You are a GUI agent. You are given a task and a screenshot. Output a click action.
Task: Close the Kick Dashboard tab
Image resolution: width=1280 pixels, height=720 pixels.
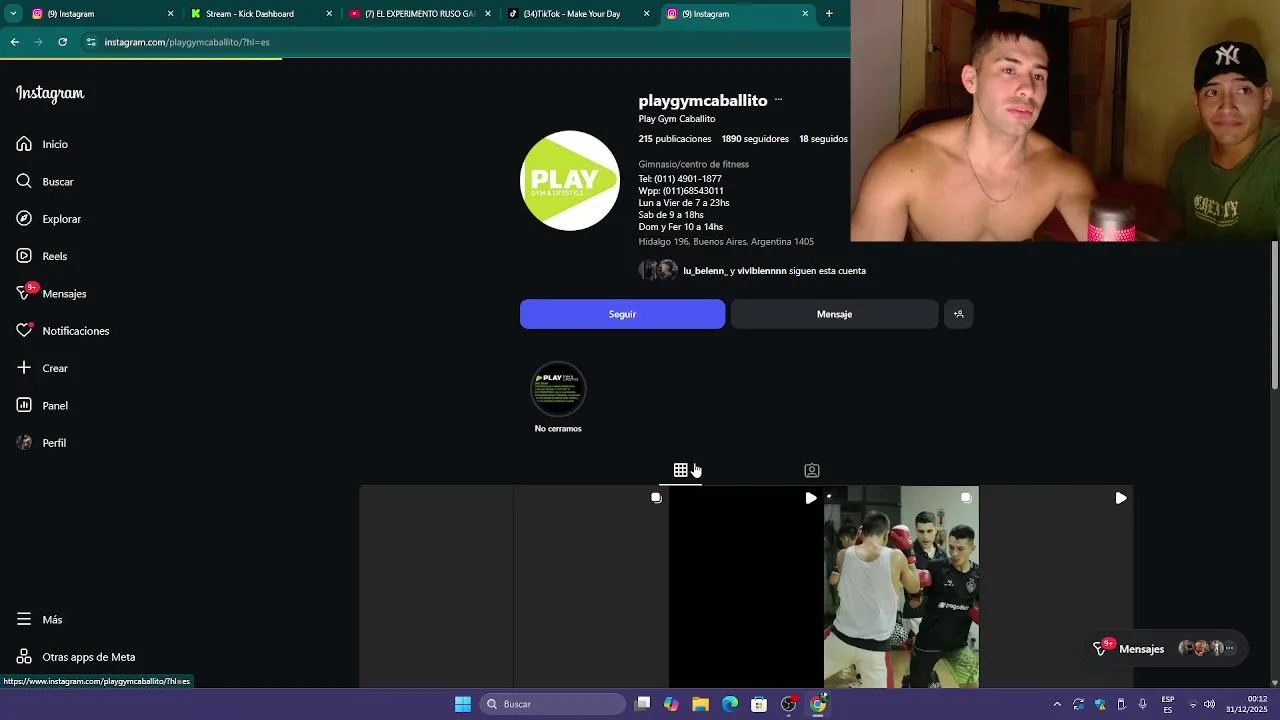329,14
